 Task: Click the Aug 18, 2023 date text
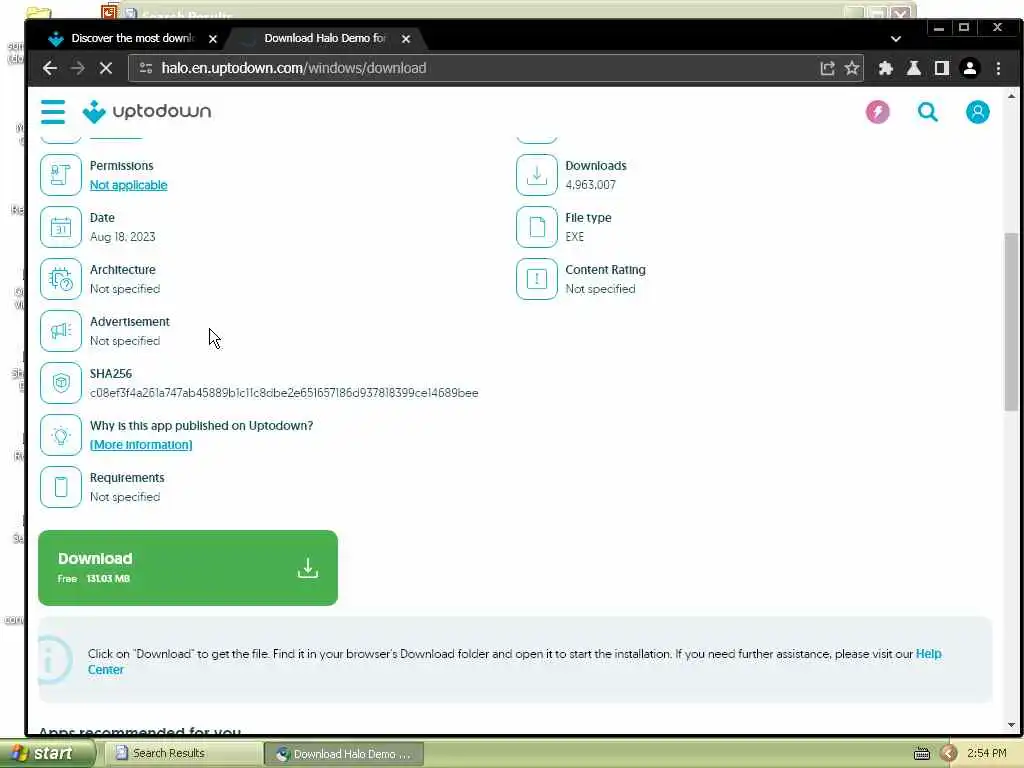(123, 236)
